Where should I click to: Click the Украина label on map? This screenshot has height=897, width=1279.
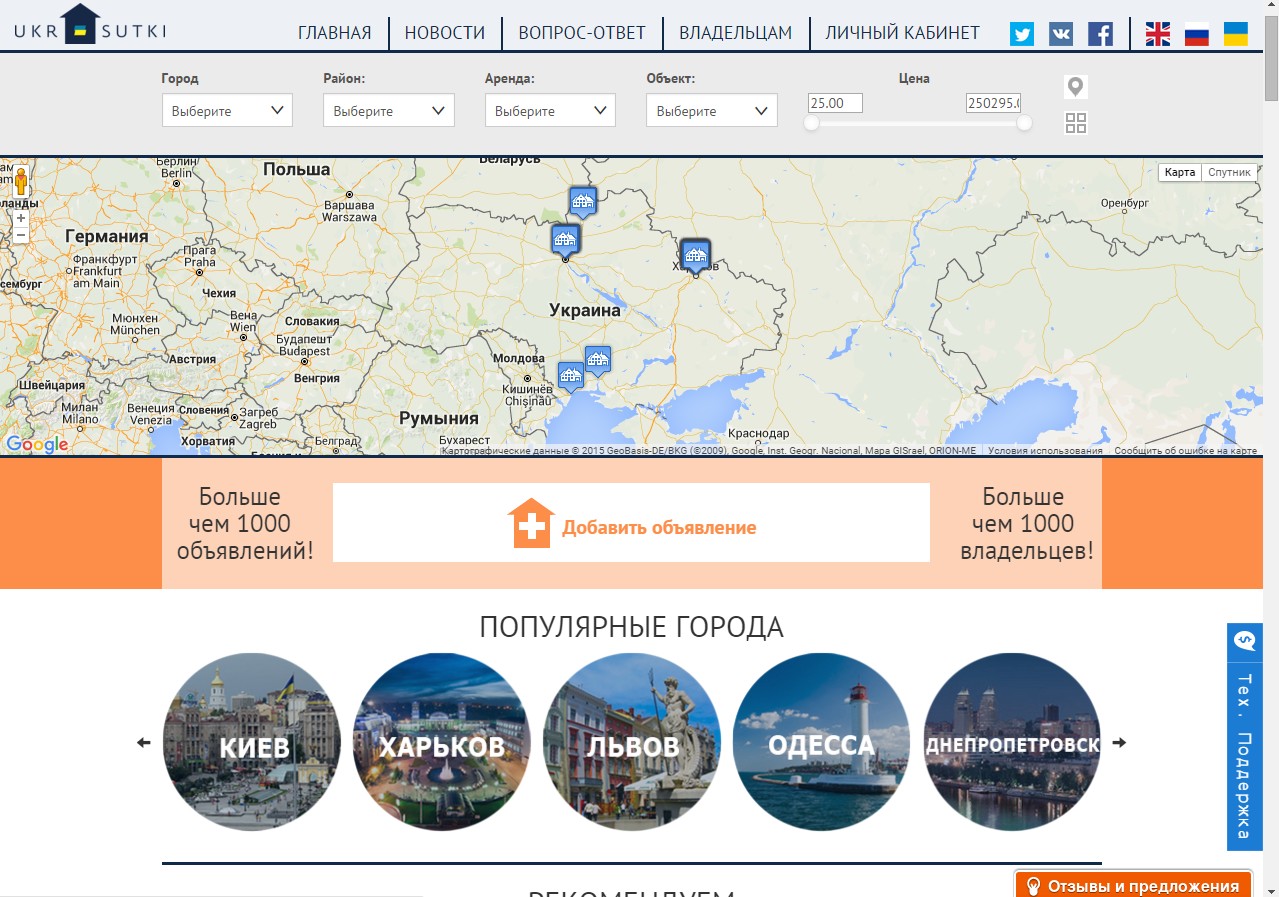tap(585, 310)
